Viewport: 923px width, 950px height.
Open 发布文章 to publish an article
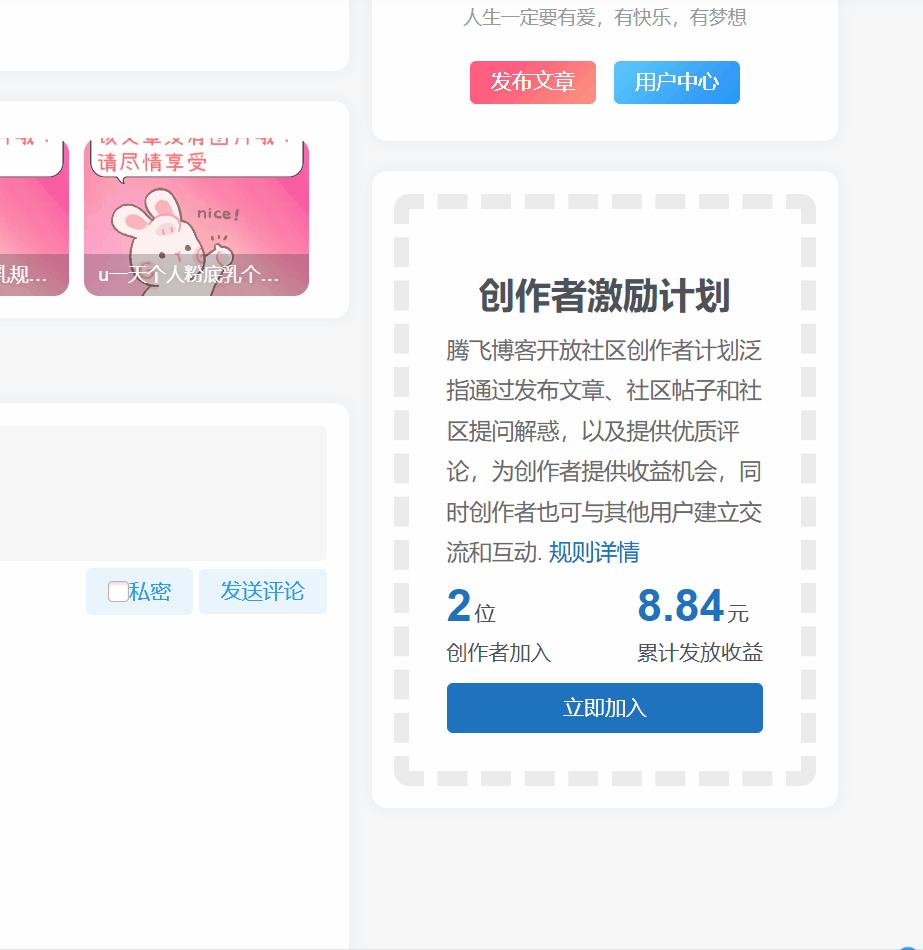[532, 82]
